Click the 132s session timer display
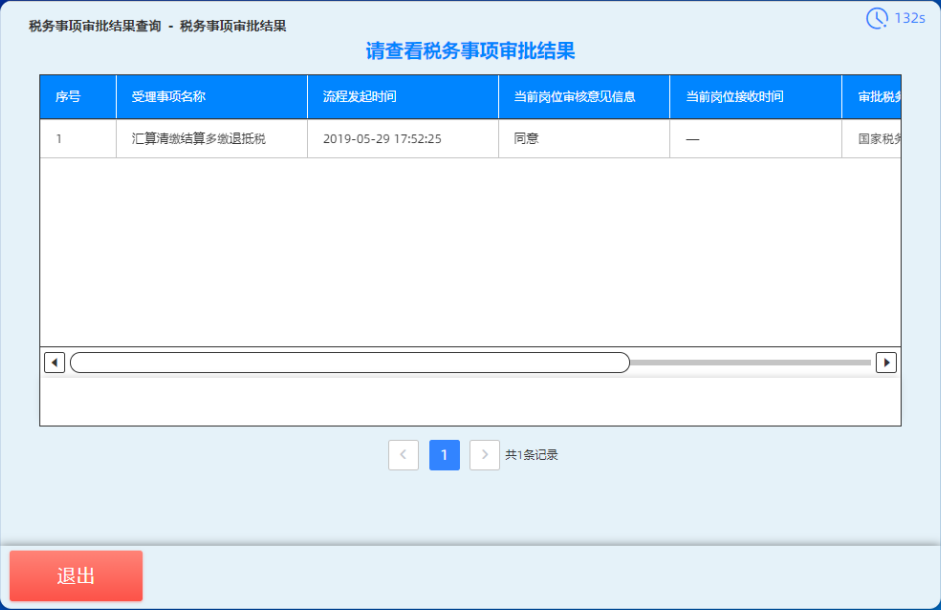This screenshot has height=610, width=941. [x=910, y=17]
